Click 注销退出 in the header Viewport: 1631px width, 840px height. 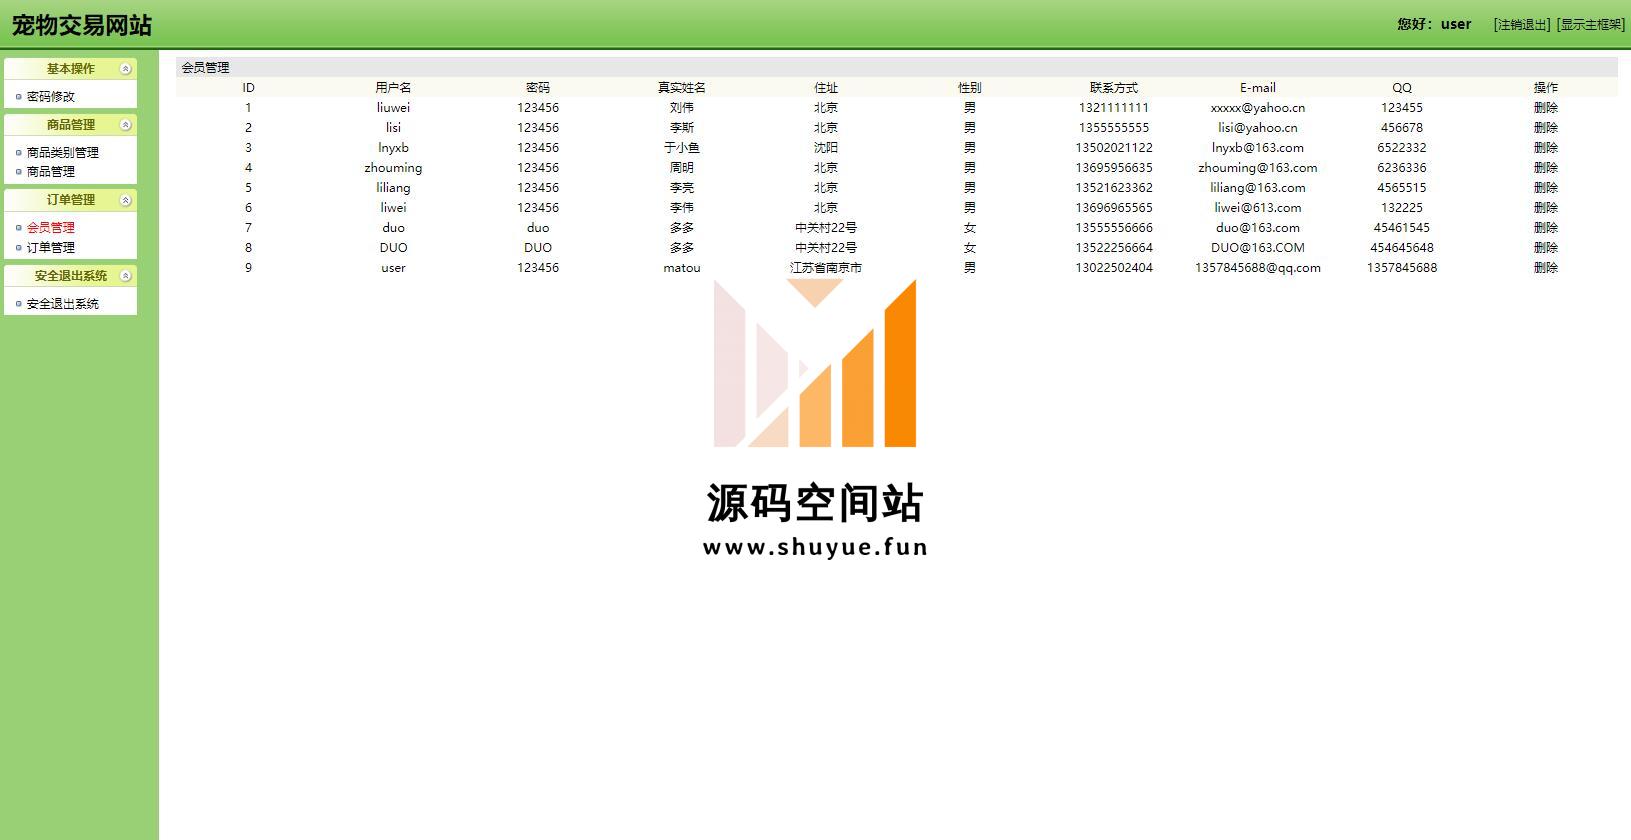pyautogui.click(x=1522, y=24)
